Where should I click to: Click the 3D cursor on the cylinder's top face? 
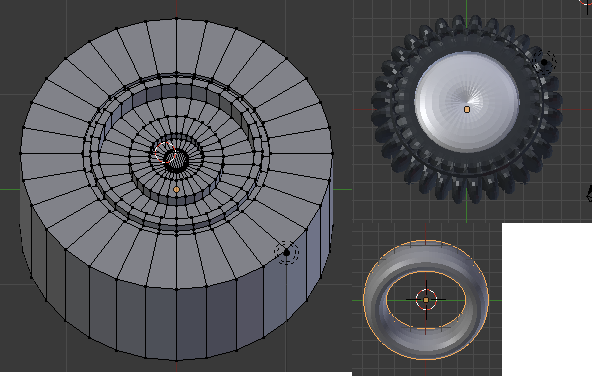[x=165, y=153]
